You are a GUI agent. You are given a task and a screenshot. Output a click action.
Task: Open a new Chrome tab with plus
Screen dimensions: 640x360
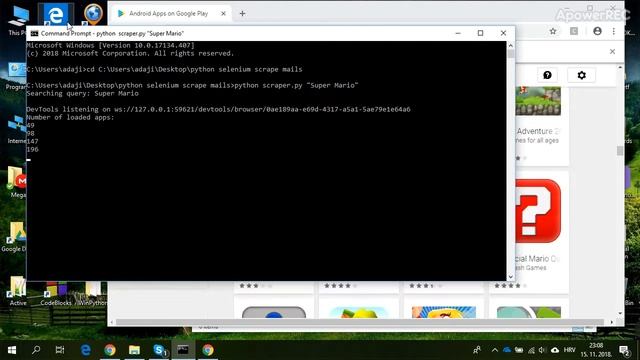pyautogui.click(x=242, y=13)
